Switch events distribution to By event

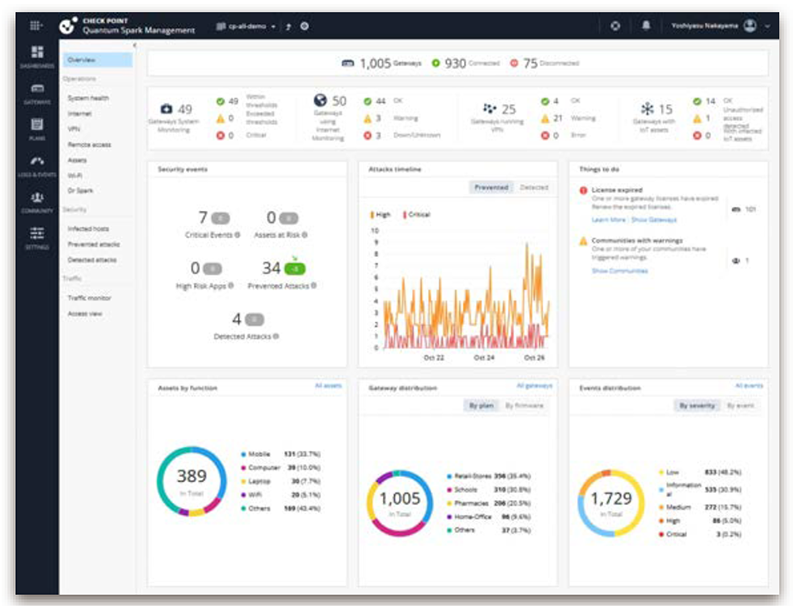point(740,405)
